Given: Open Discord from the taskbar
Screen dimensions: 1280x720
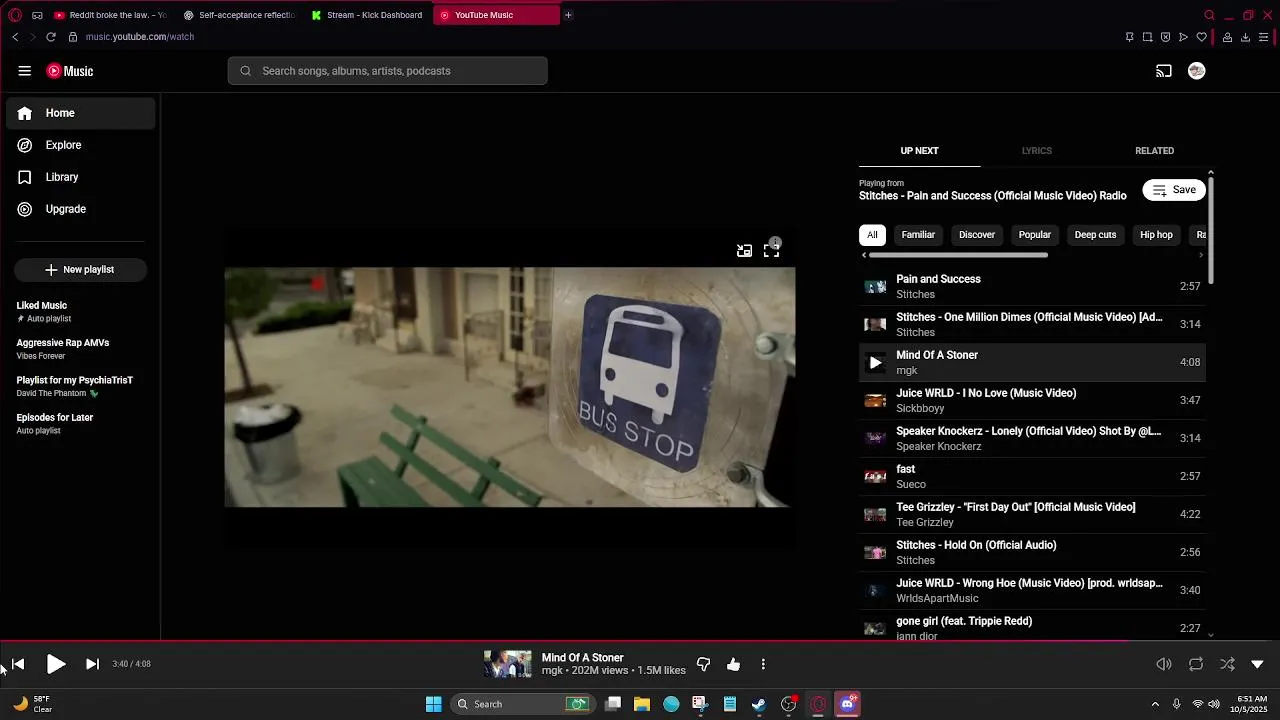Looking at the screenshot, I should pos(848,704).
